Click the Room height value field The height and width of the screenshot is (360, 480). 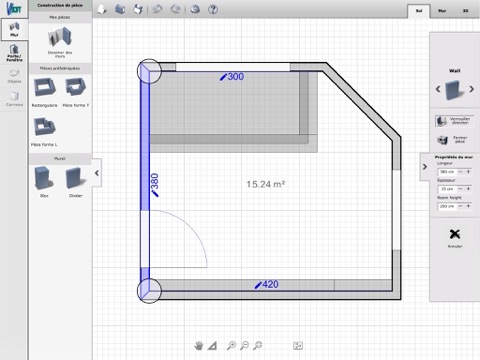click(x=447, y=206)
